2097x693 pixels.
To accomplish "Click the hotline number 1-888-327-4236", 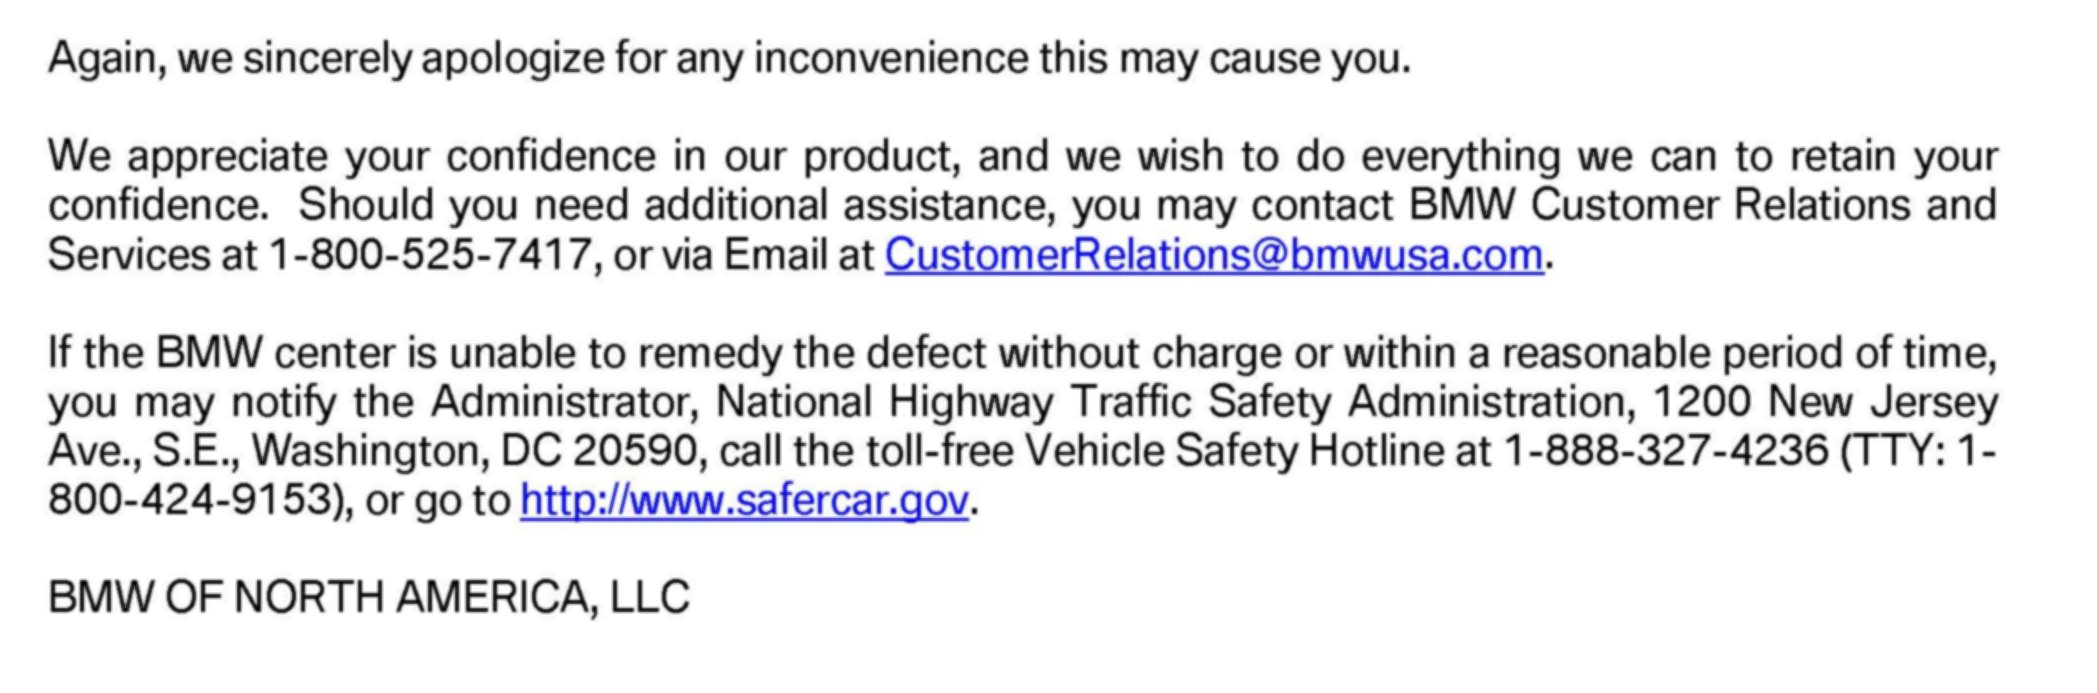I will [x=1666, y=450].
